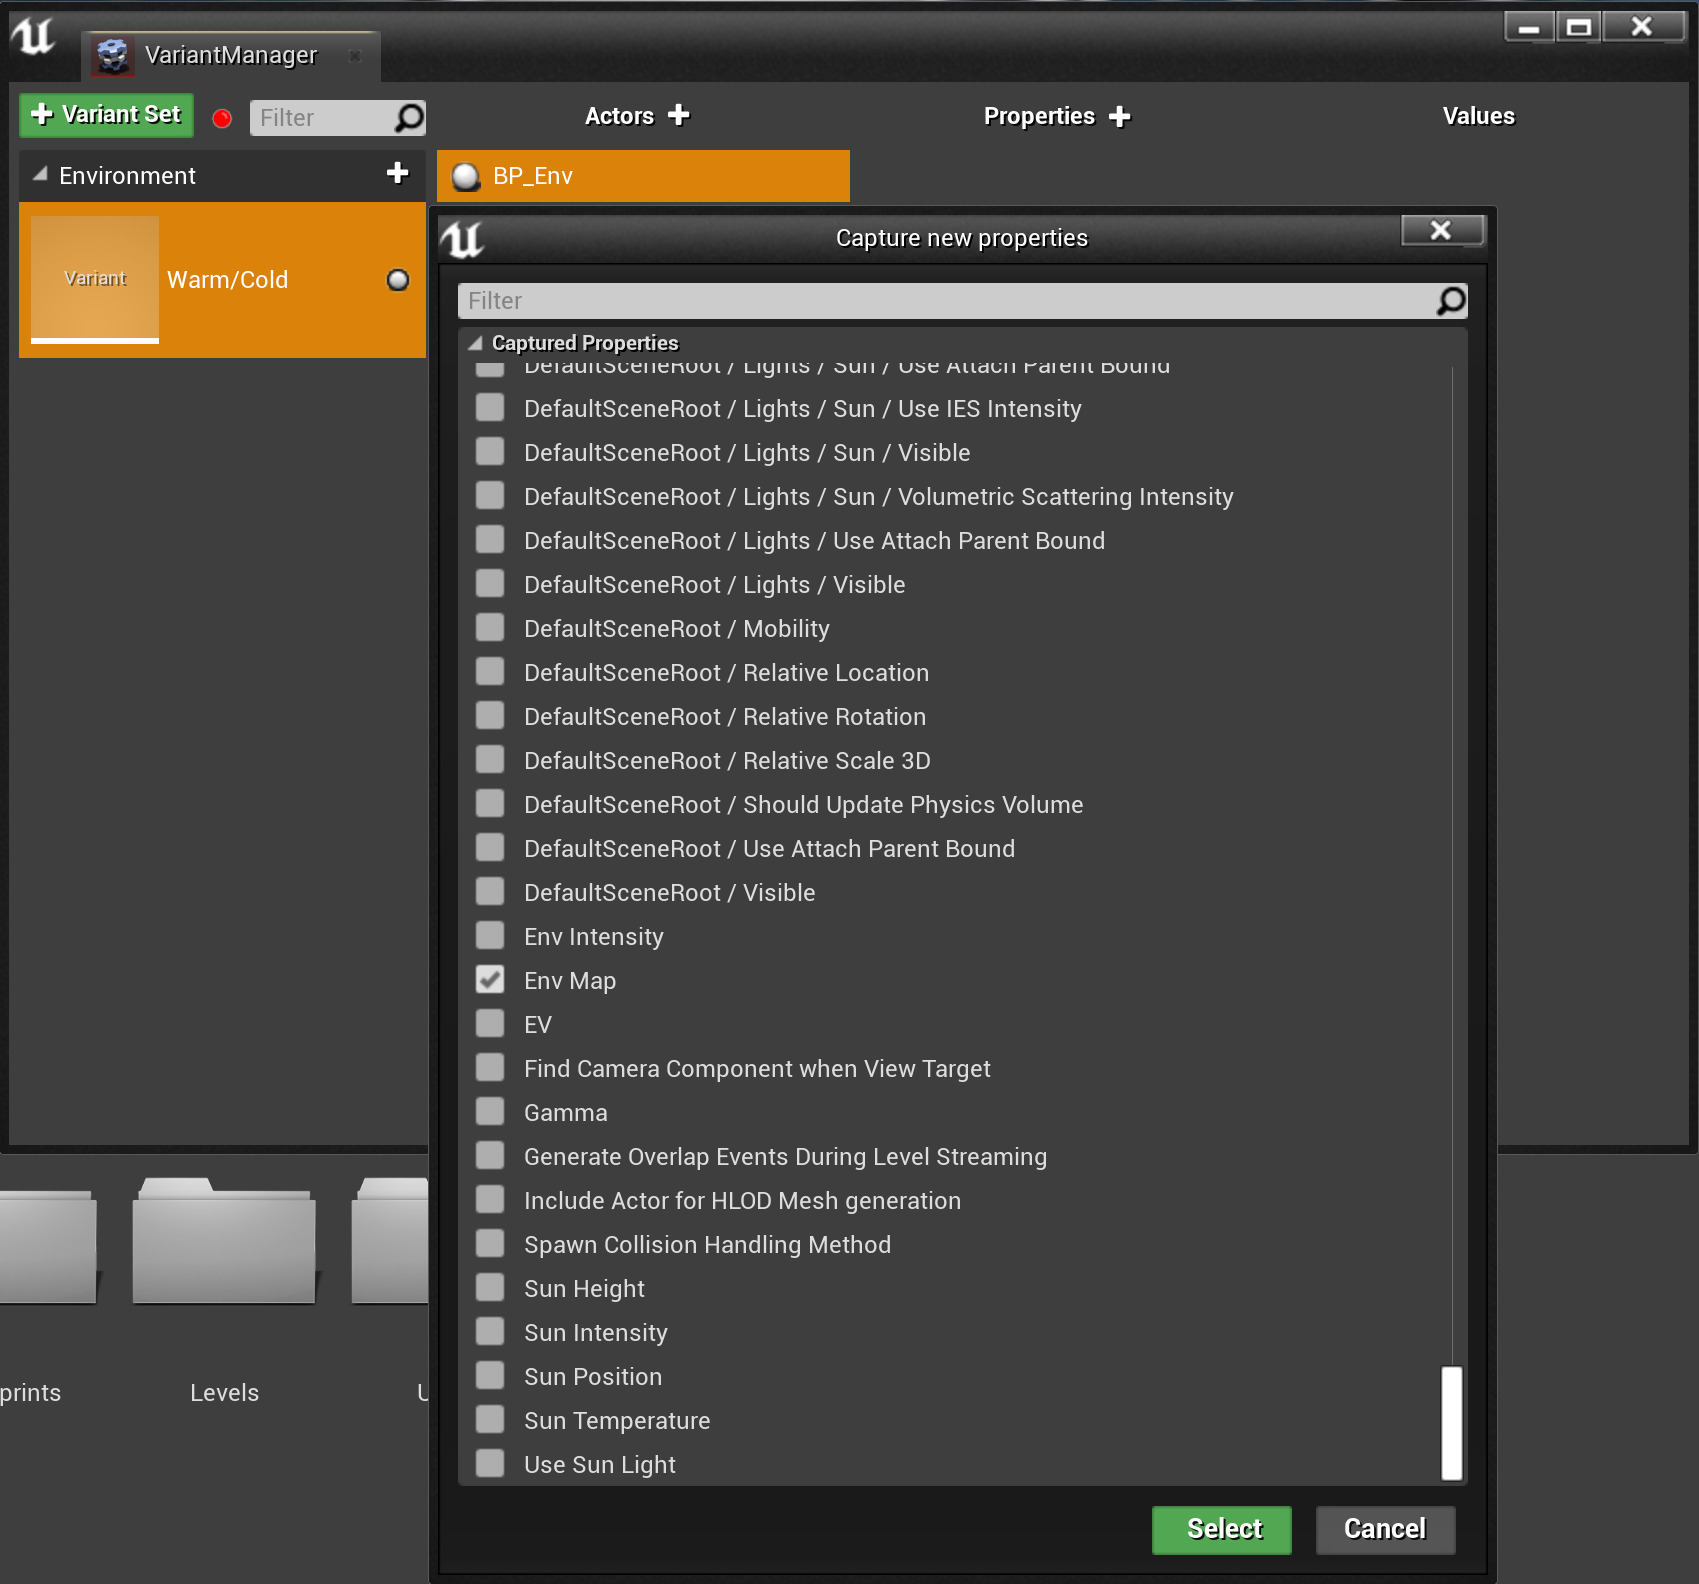Click the plus icon next to Properties
The image size is (1699, 1584).
point(1120,117)
